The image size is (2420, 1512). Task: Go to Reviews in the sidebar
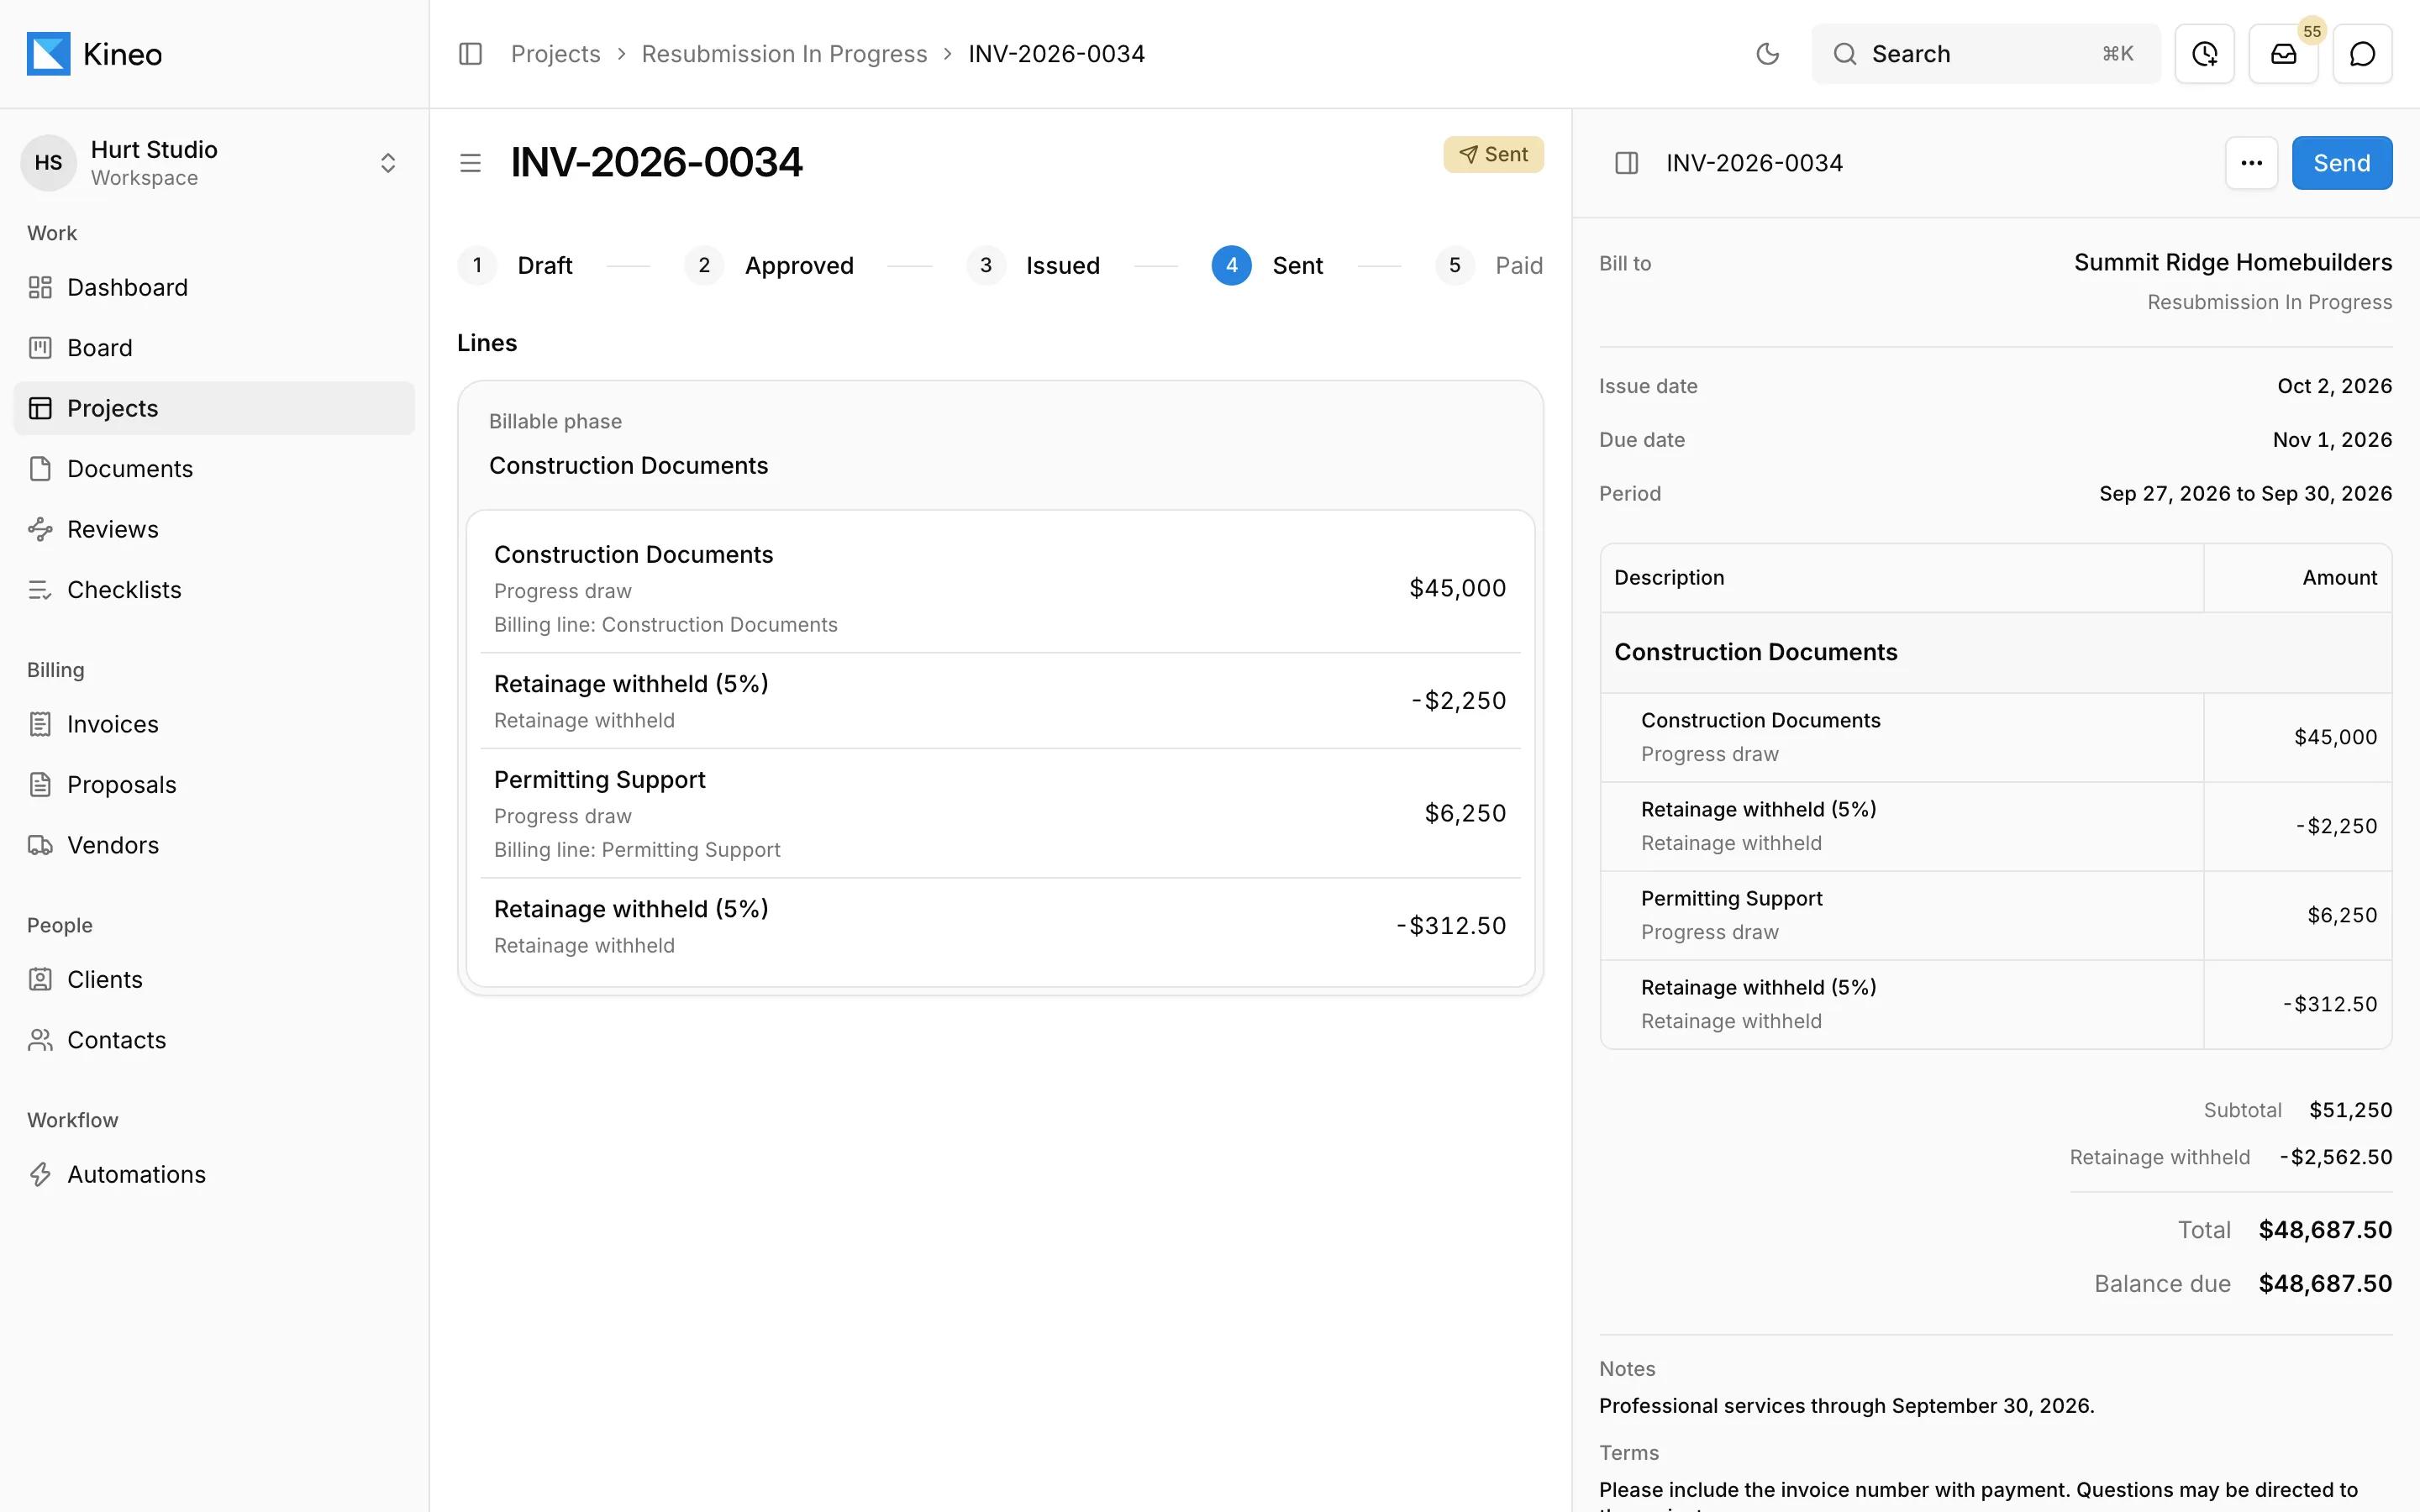click(214, 529)
